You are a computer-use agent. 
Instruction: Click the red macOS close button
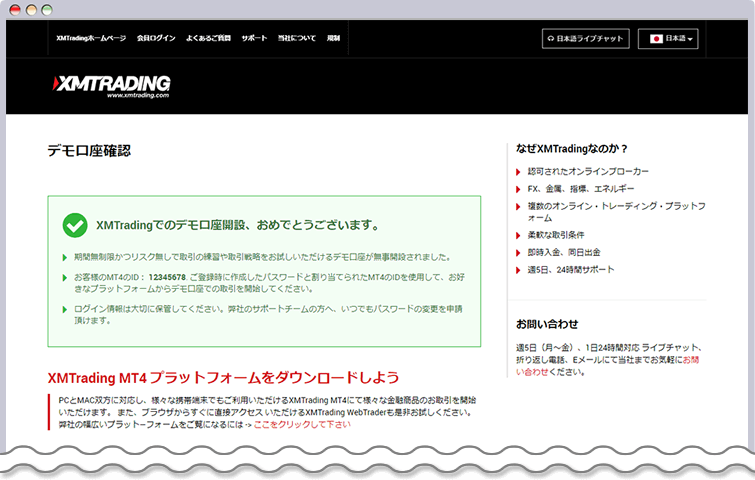coord(15,10)
